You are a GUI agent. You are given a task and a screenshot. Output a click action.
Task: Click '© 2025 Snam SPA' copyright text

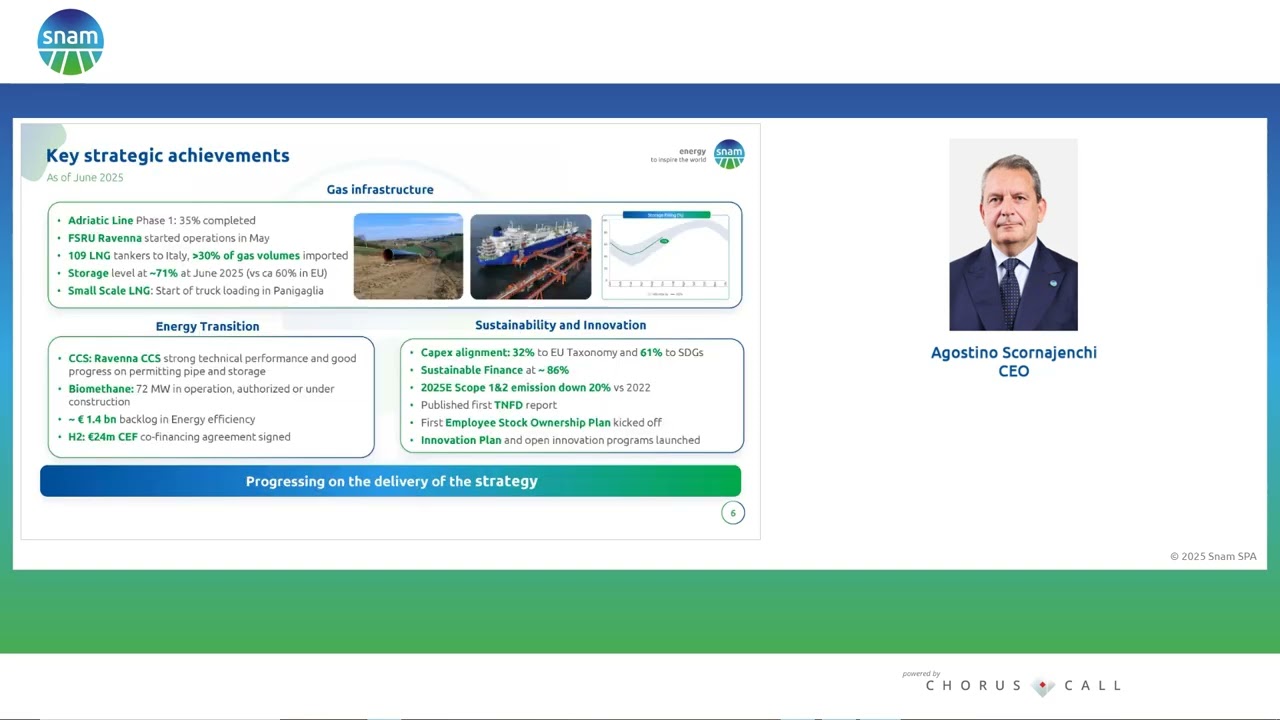click(1213, 557)
